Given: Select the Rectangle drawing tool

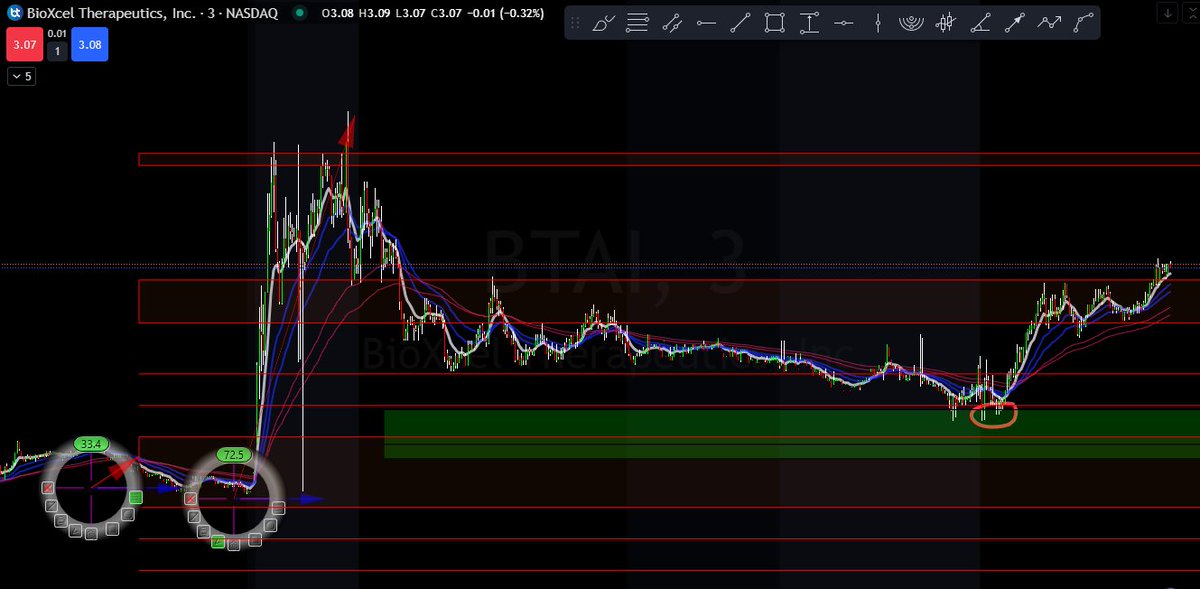Looking at the screenshot, I should click(x=775, y=23).
